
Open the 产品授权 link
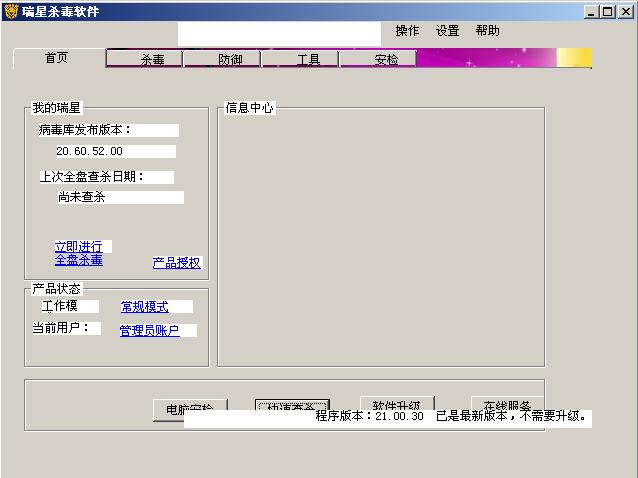click(177, 263)
